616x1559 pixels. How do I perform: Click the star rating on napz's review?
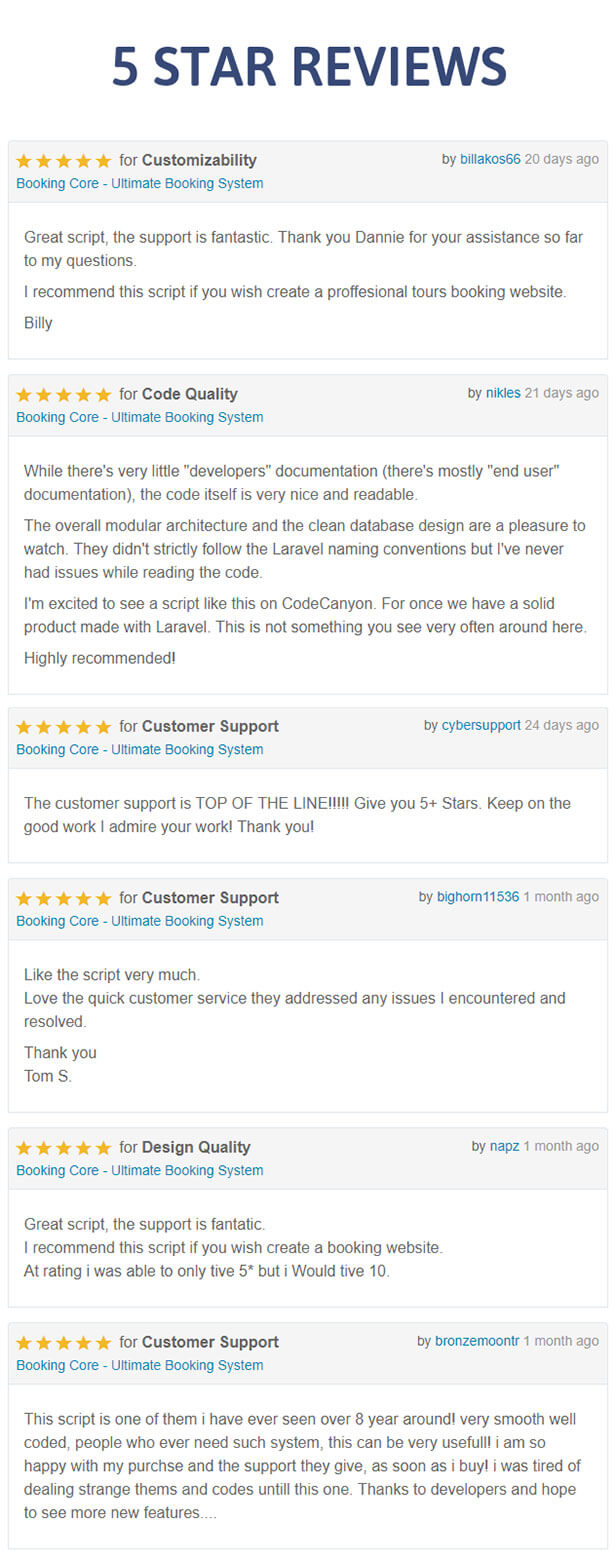(64, 1148)
